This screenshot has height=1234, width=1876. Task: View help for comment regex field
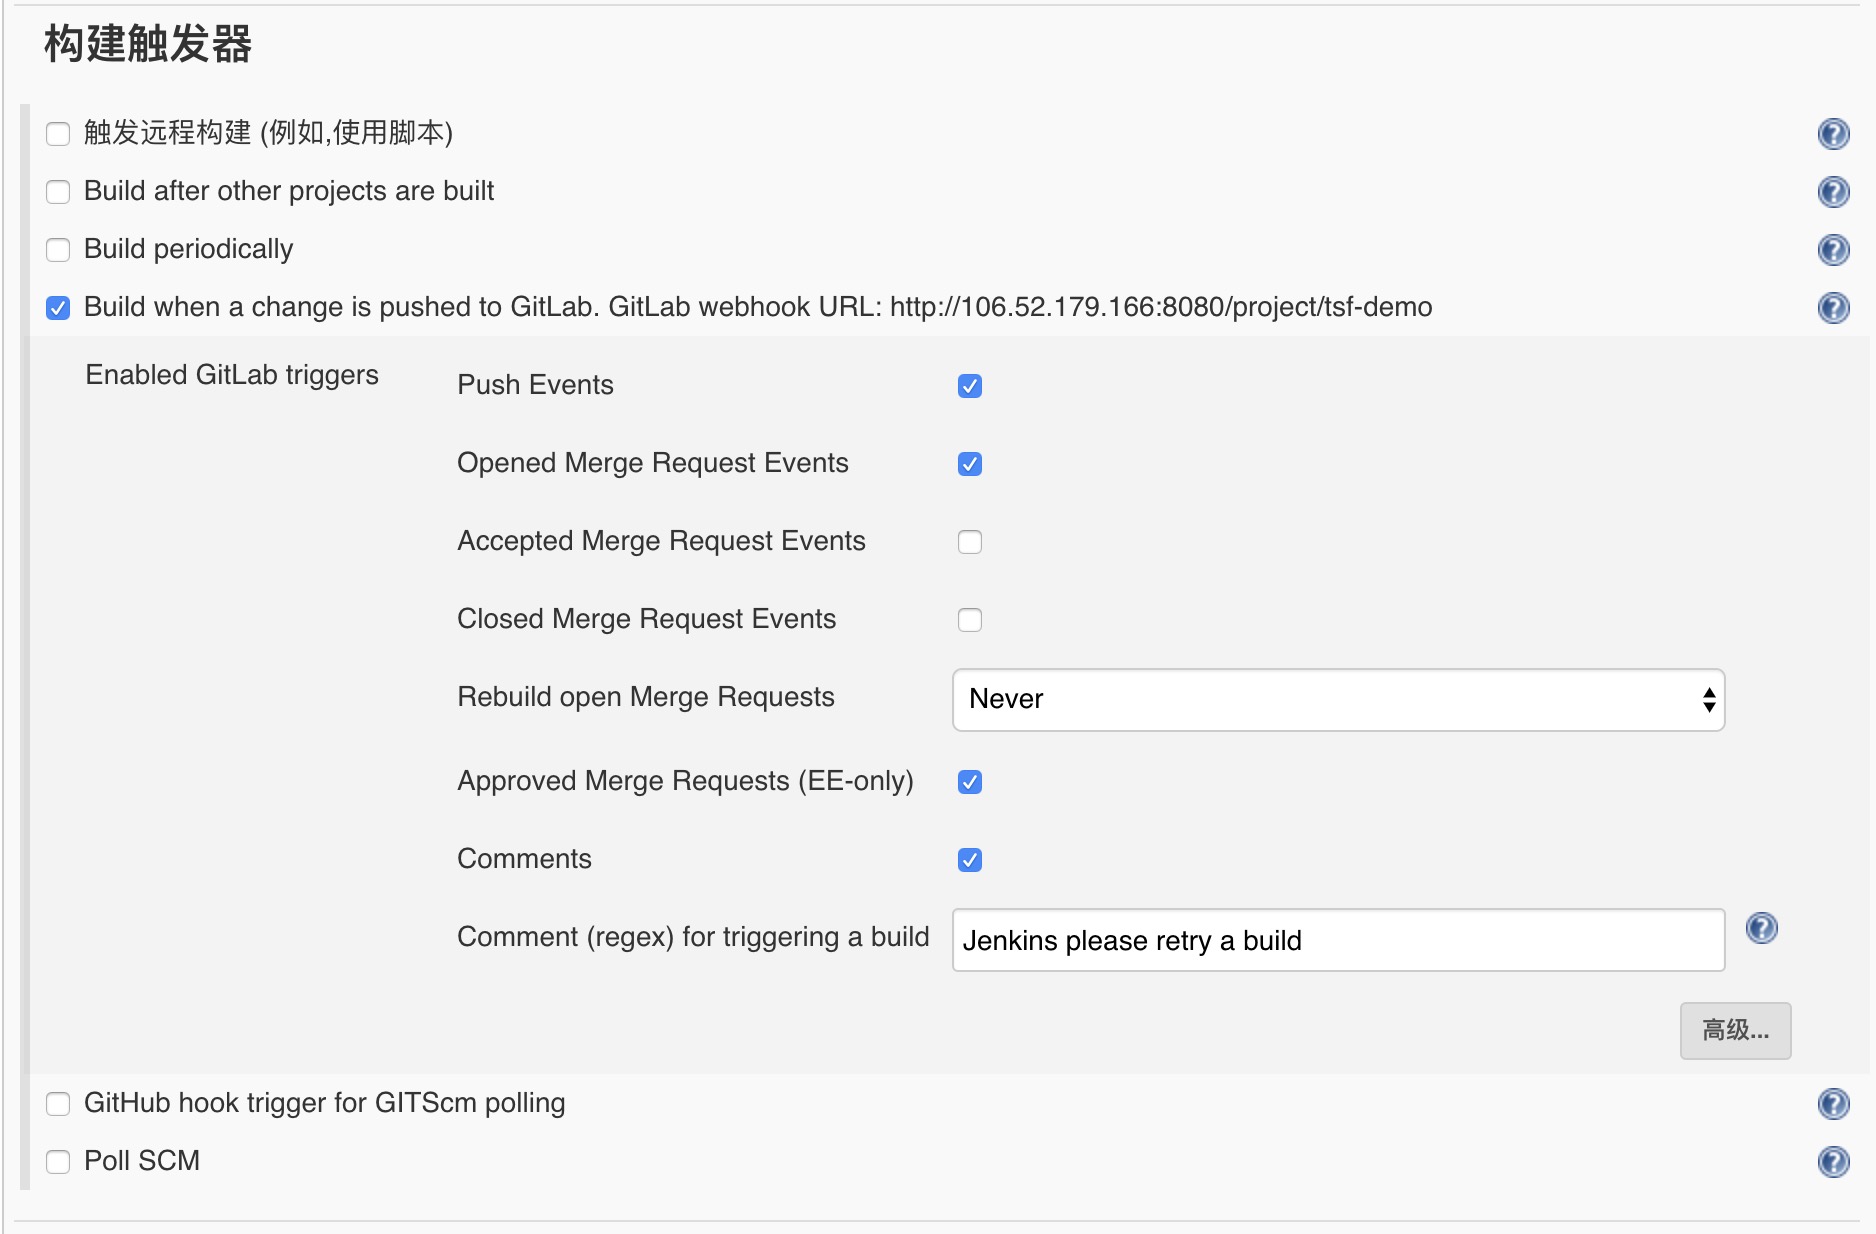1761,929
